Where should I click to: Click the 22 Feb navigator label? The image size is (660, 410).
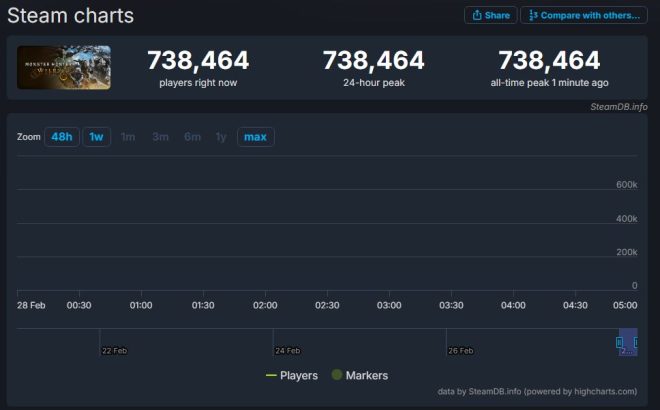(x=114, y=351)
